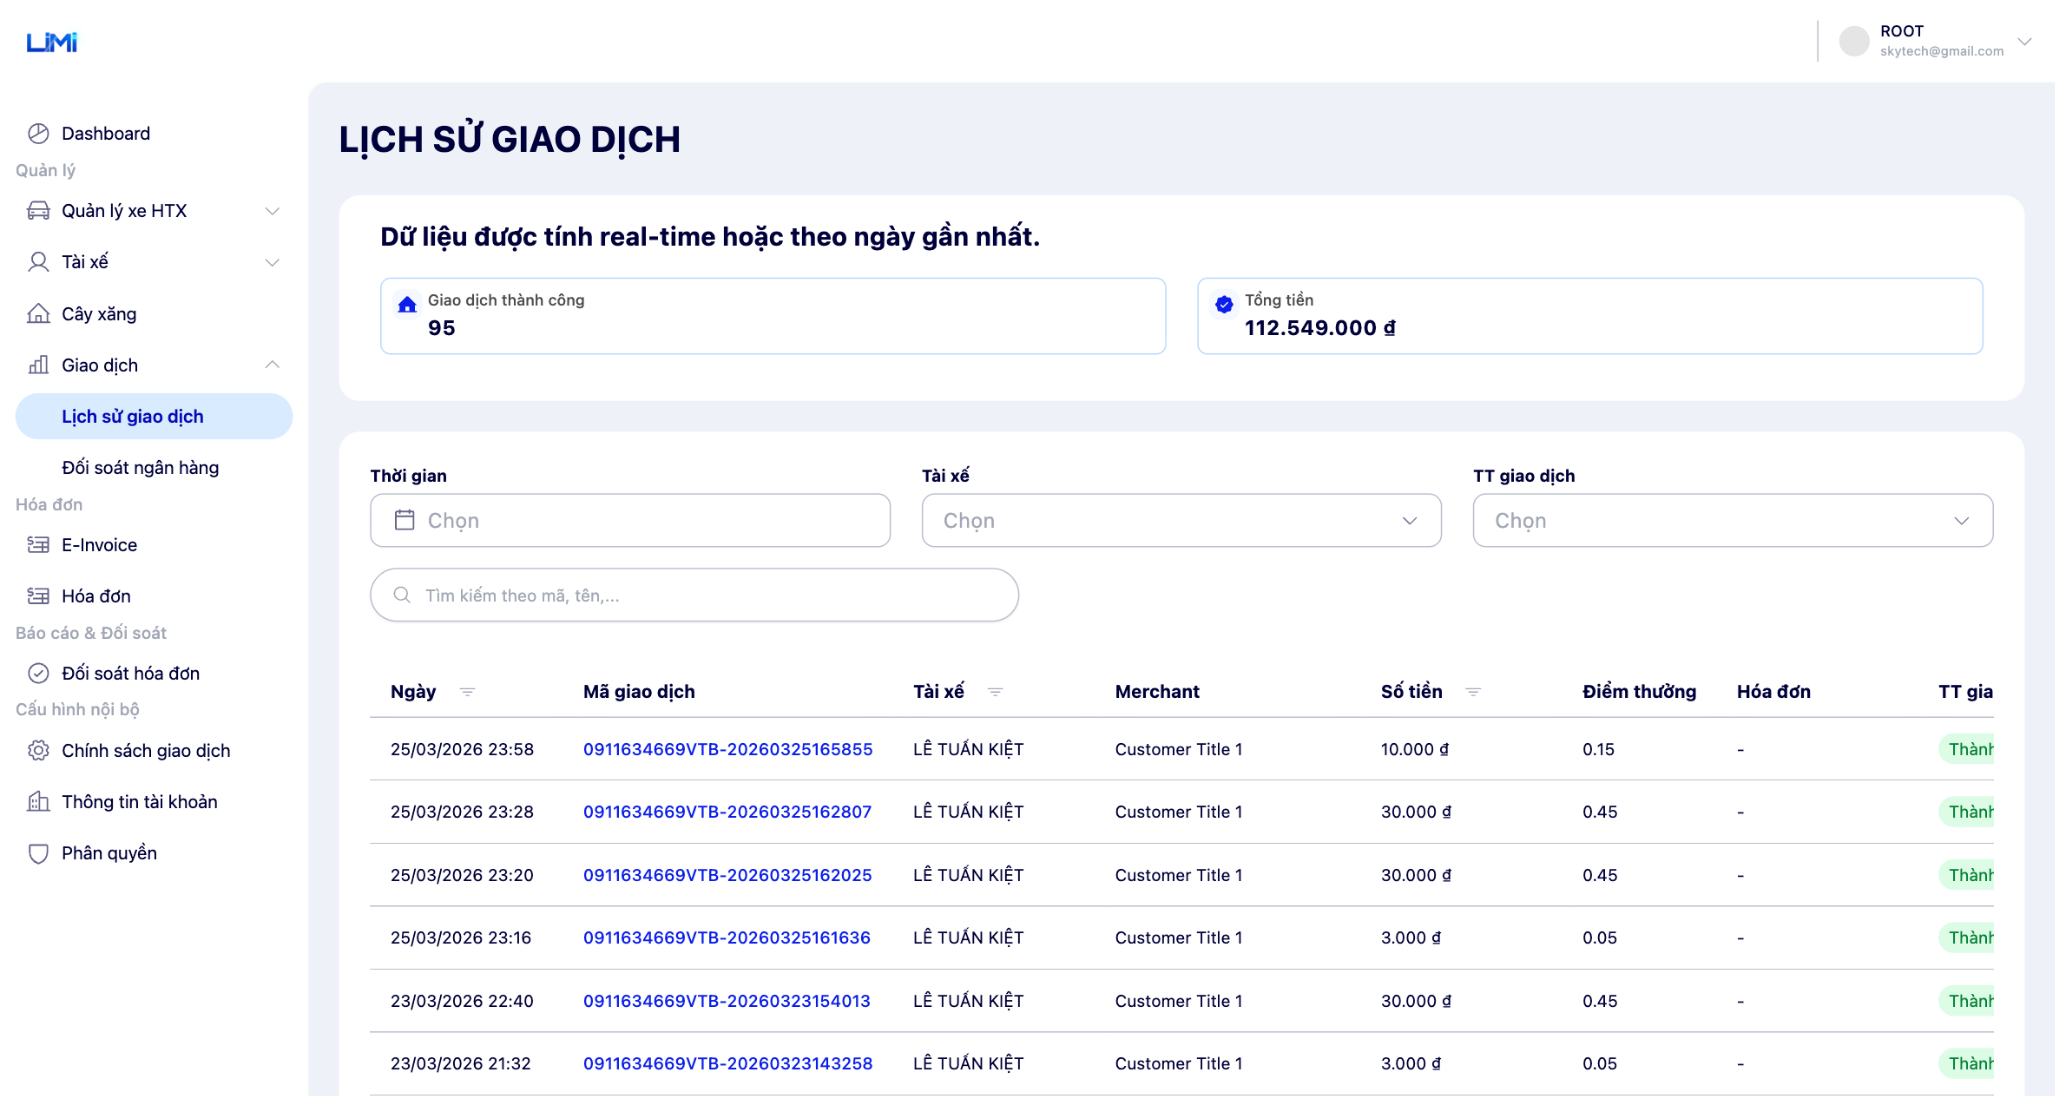Click the date 25/03/2026 23:16 cell
2055x1096 pixels.
461,938
